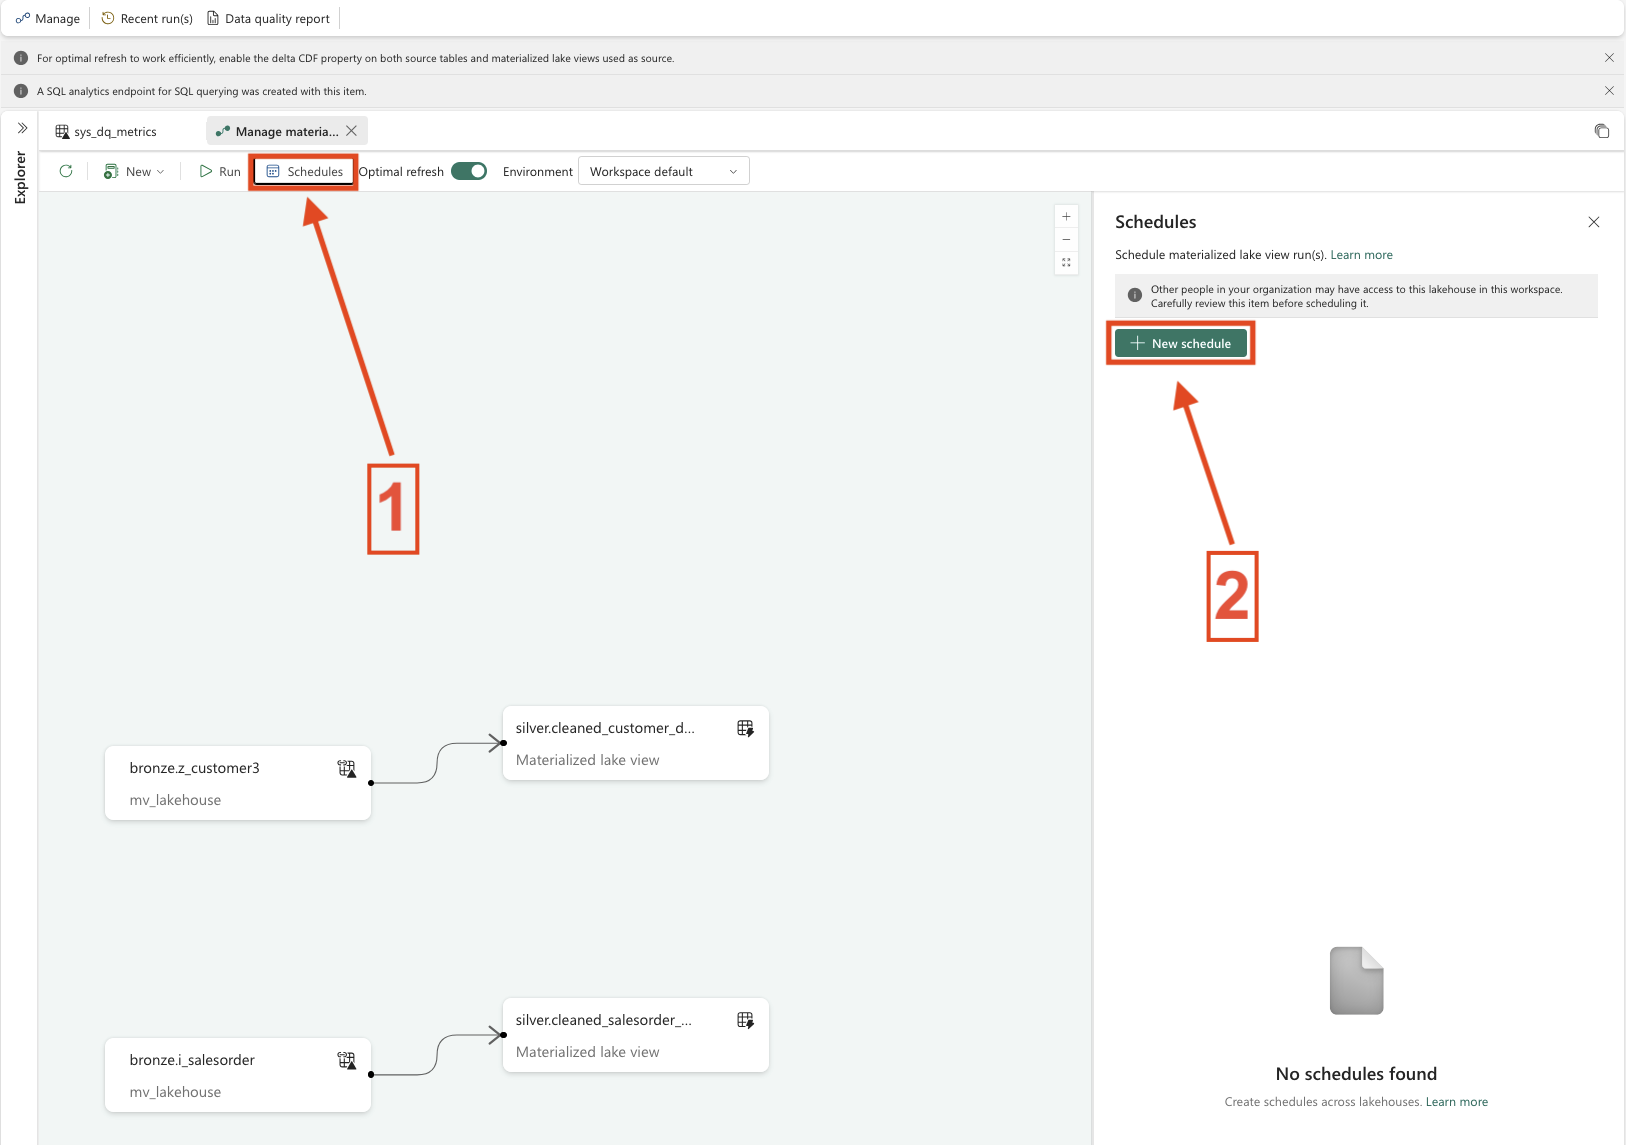This screenshot has width=1626, height=1145.
Task: Expand the New dropdown menu
Action: click(135, 171)
